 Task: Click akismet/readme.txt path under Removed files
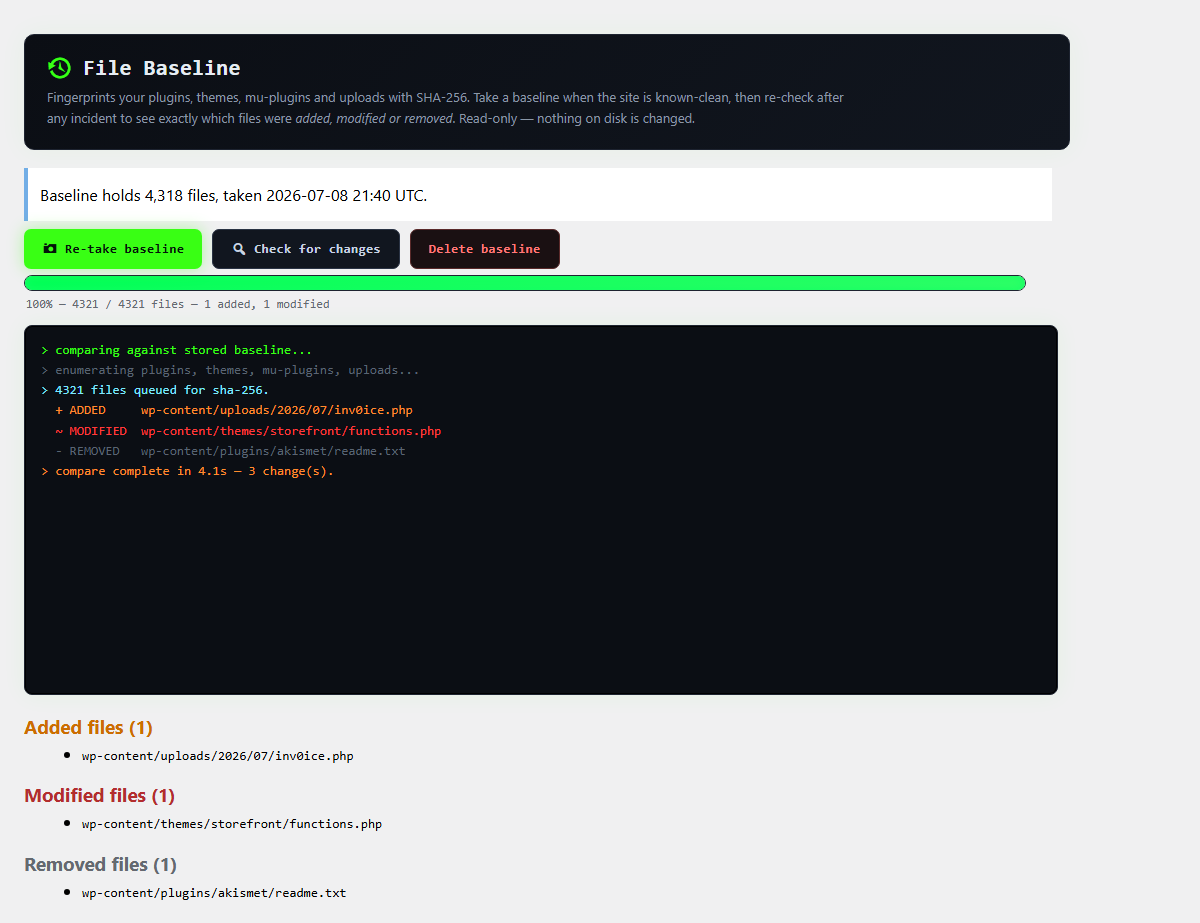pyautogui.click(x=214, y=892)
